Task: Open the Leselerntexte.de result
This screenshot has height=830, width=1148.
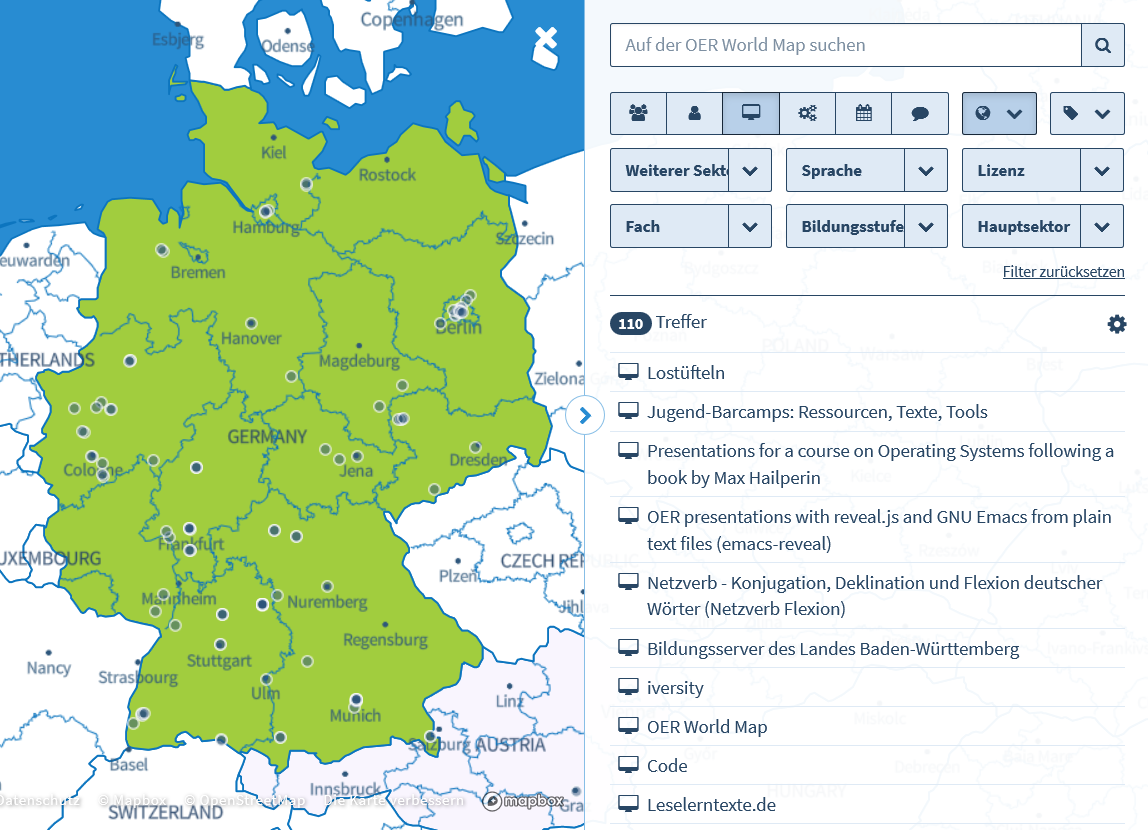Action: (711, 805)
